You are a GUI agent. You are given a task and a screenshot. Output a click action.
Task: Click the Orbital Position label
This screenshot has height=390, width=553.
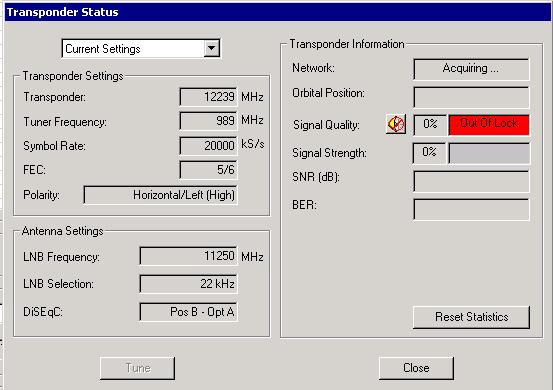coord(328,93)
